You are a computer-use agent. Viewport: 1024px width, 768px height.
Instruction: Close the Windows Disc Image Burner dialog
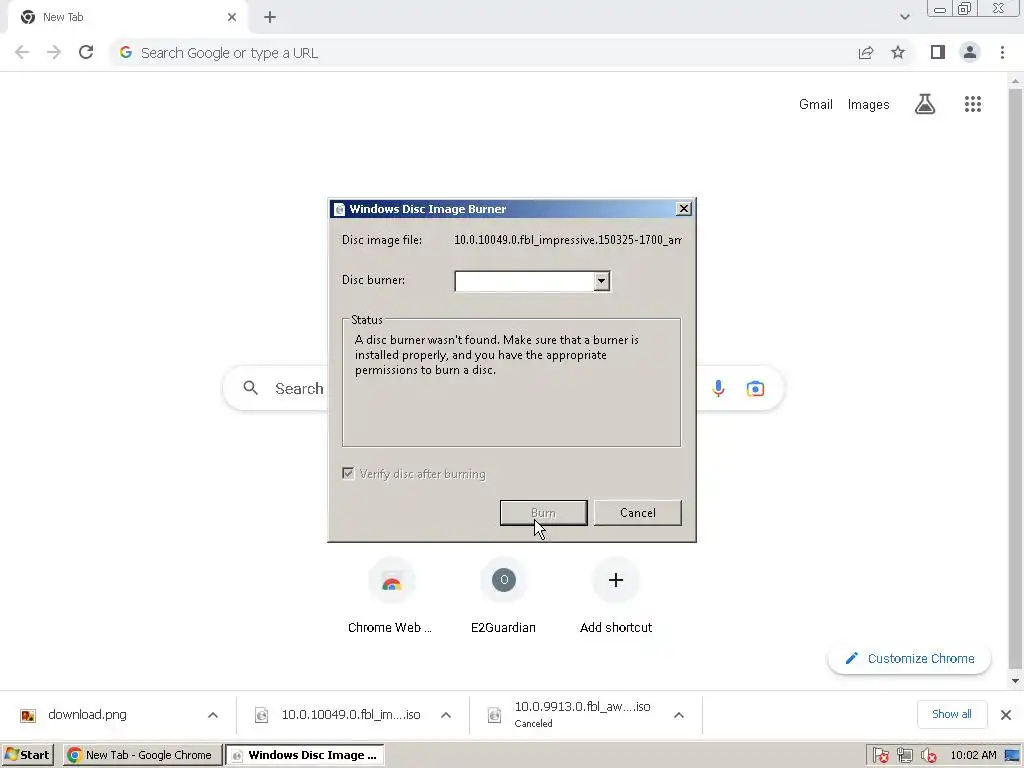coord(683,208)
